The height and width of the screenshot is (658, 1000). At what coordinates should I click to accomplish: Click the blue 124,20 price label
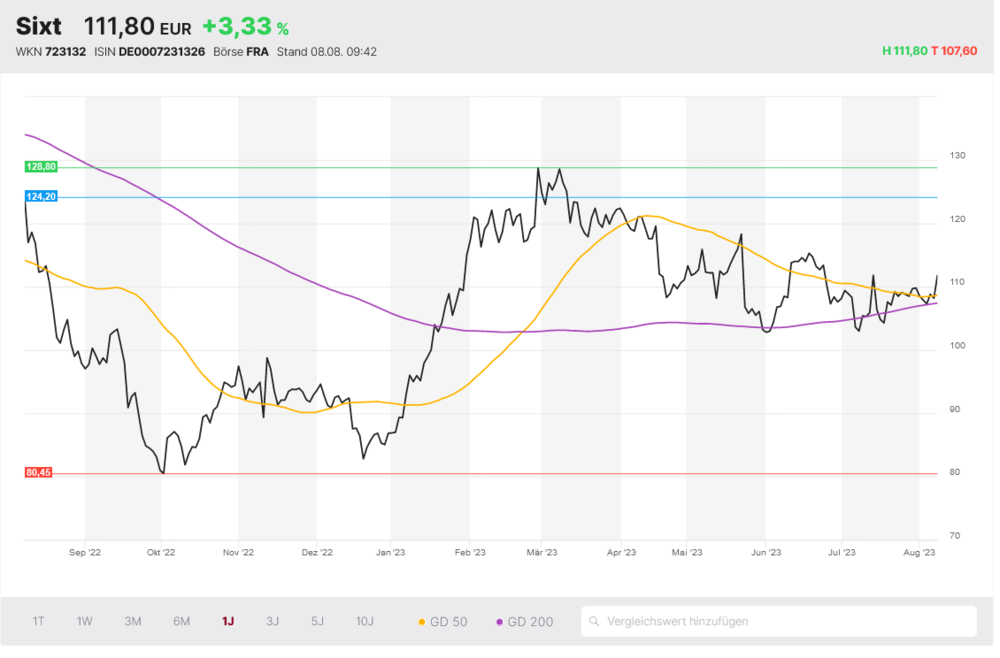pyautogui.click(x=41, y=197)
